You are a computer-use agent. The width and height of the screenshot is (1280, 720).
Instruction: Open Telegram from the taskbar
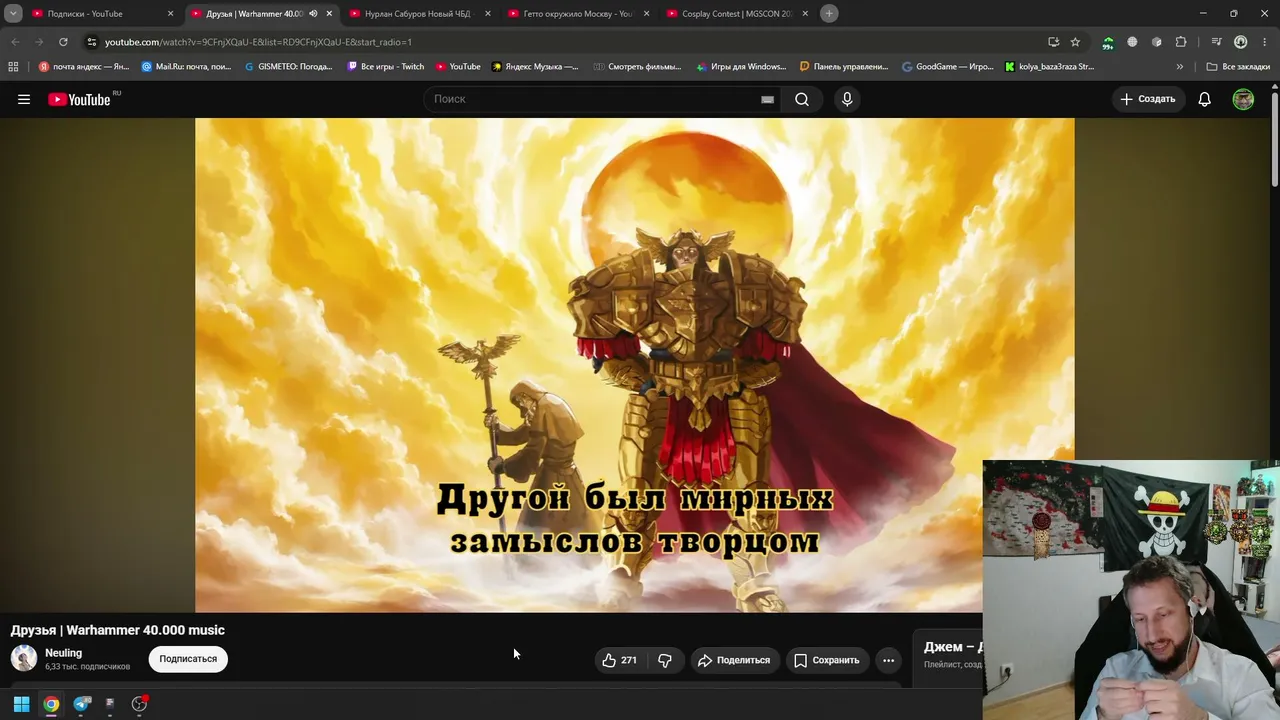pyautogui.click(x=82, y=704)
